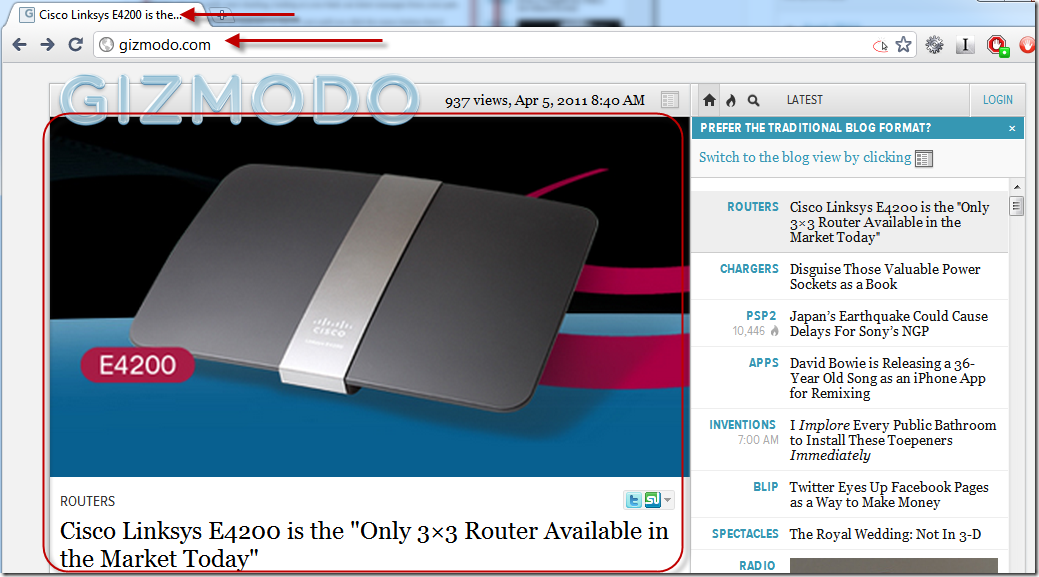Viewport: 1039px width, 577px height.
Task: Open the David Bowie iPhone App story
Action: [x=887, y=378]
